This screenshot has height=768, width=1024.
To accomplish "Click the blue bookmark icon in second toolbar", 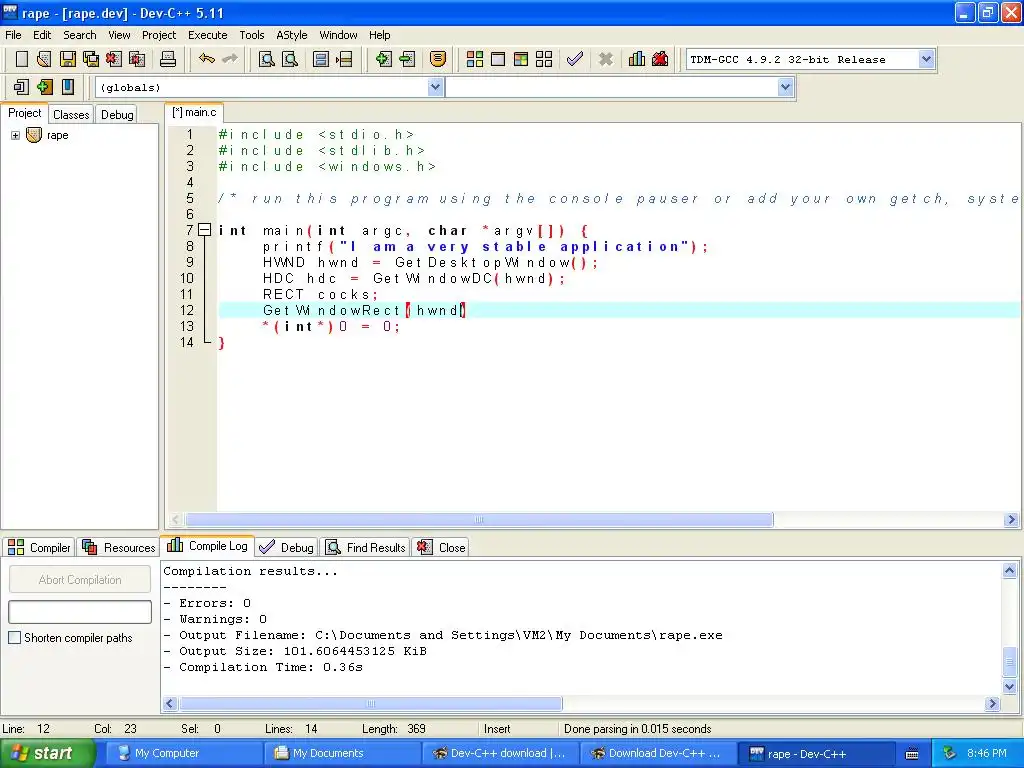I will point(67,87).
